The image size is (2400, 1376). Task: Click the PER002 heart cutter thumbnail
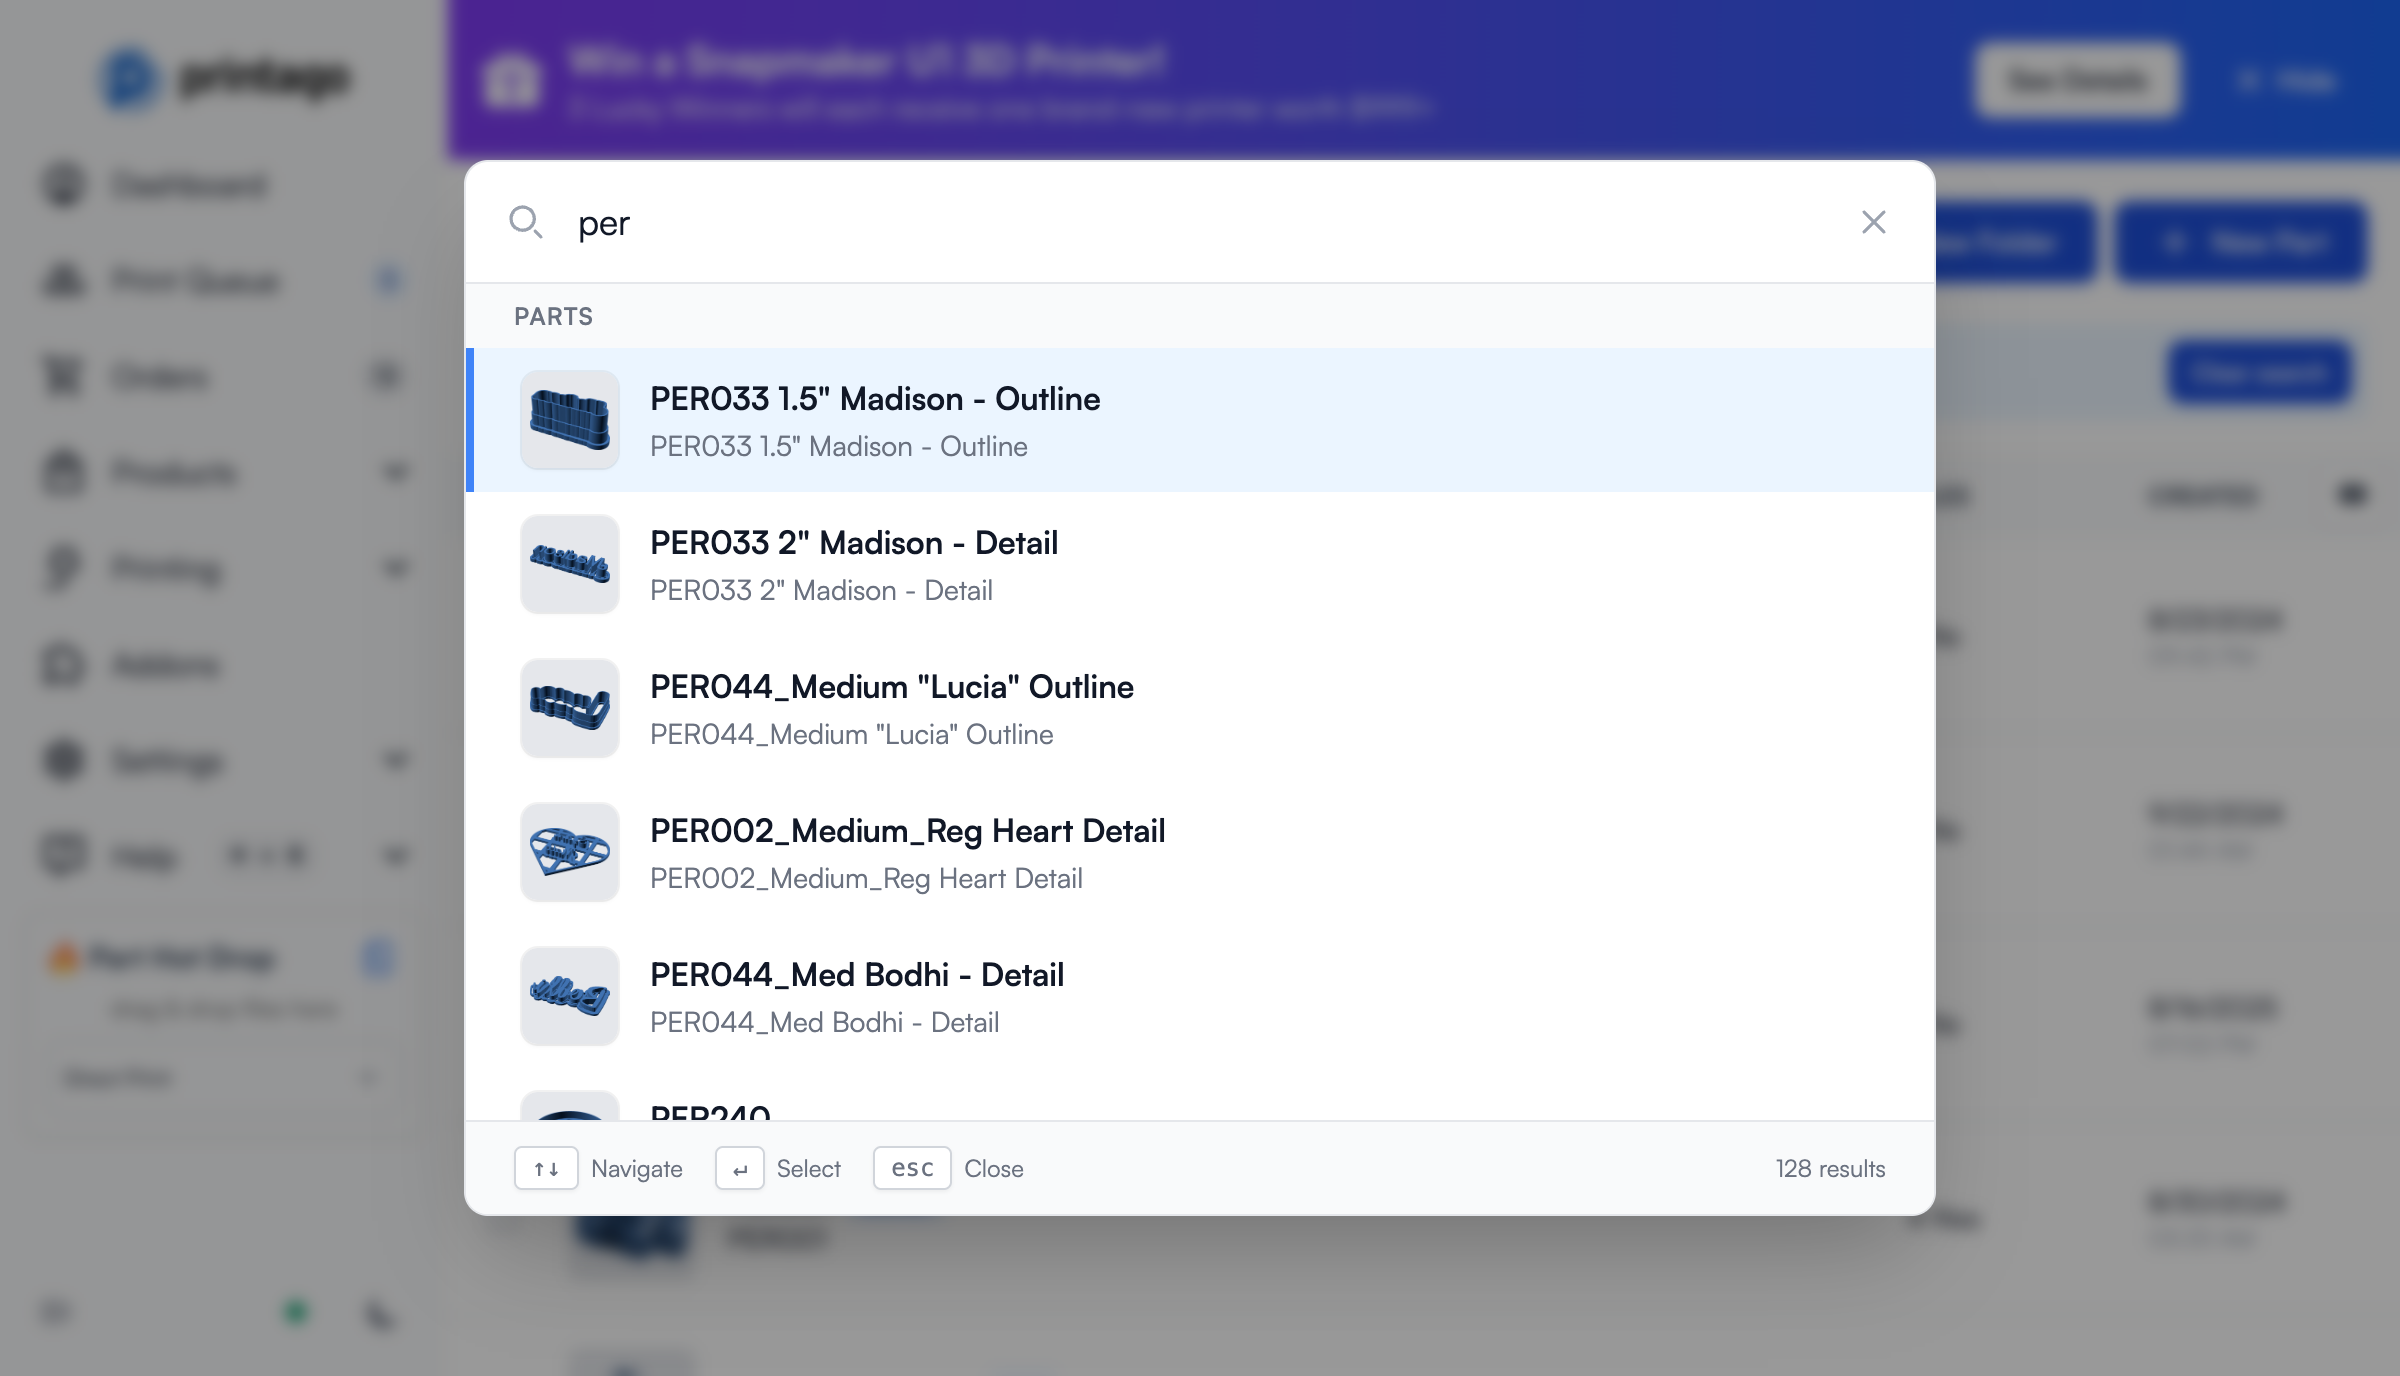(x=568, y=852)
